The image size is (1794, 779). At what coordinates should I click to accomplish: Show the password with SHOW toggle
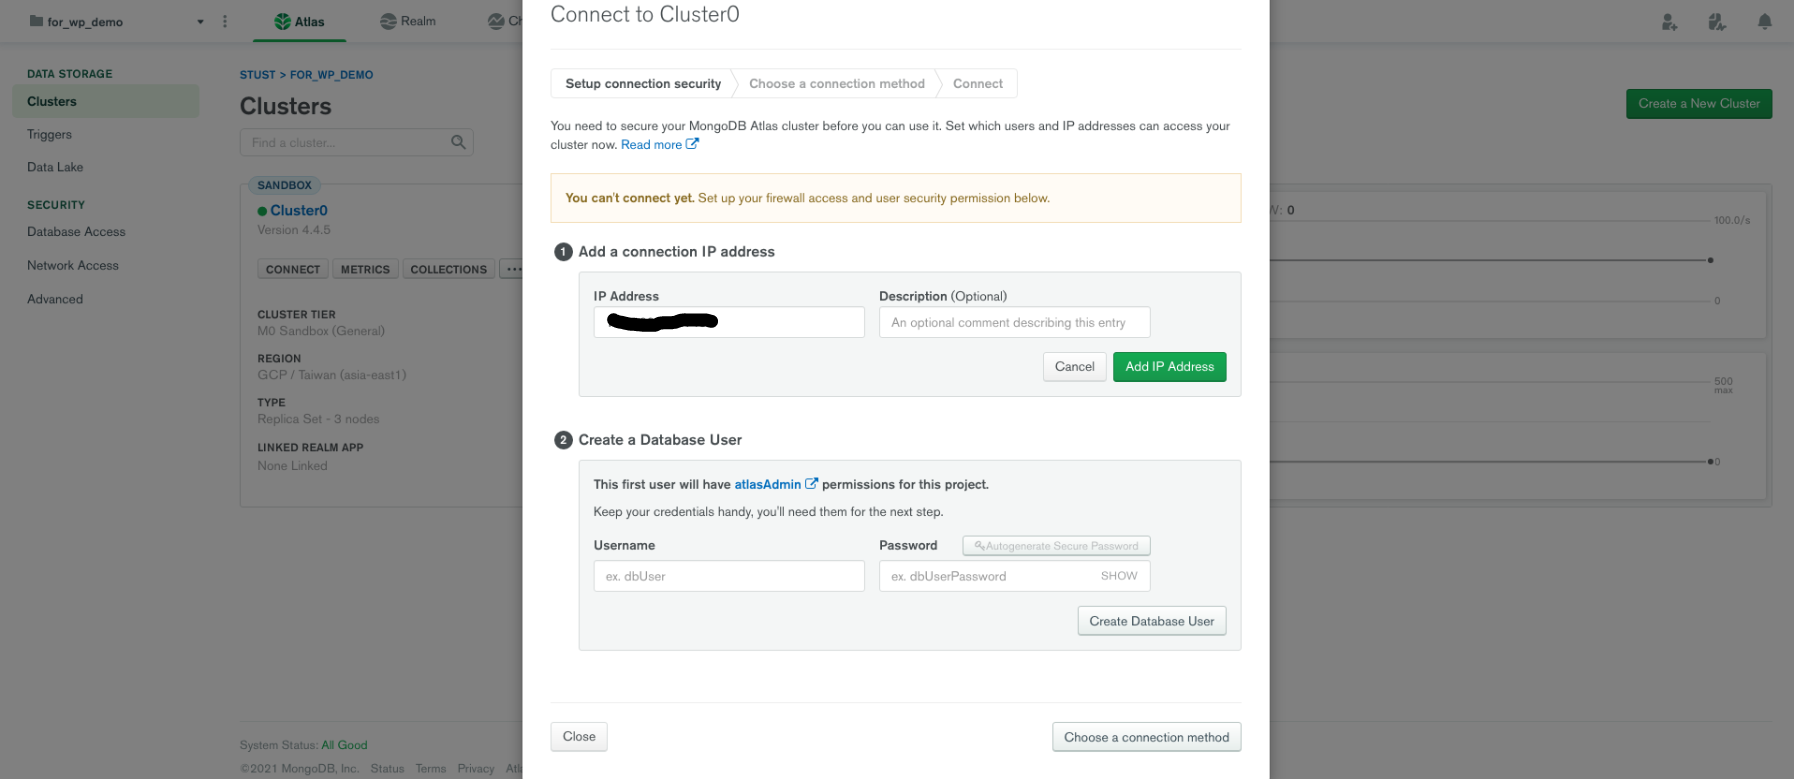click(x=1119, y=576)
